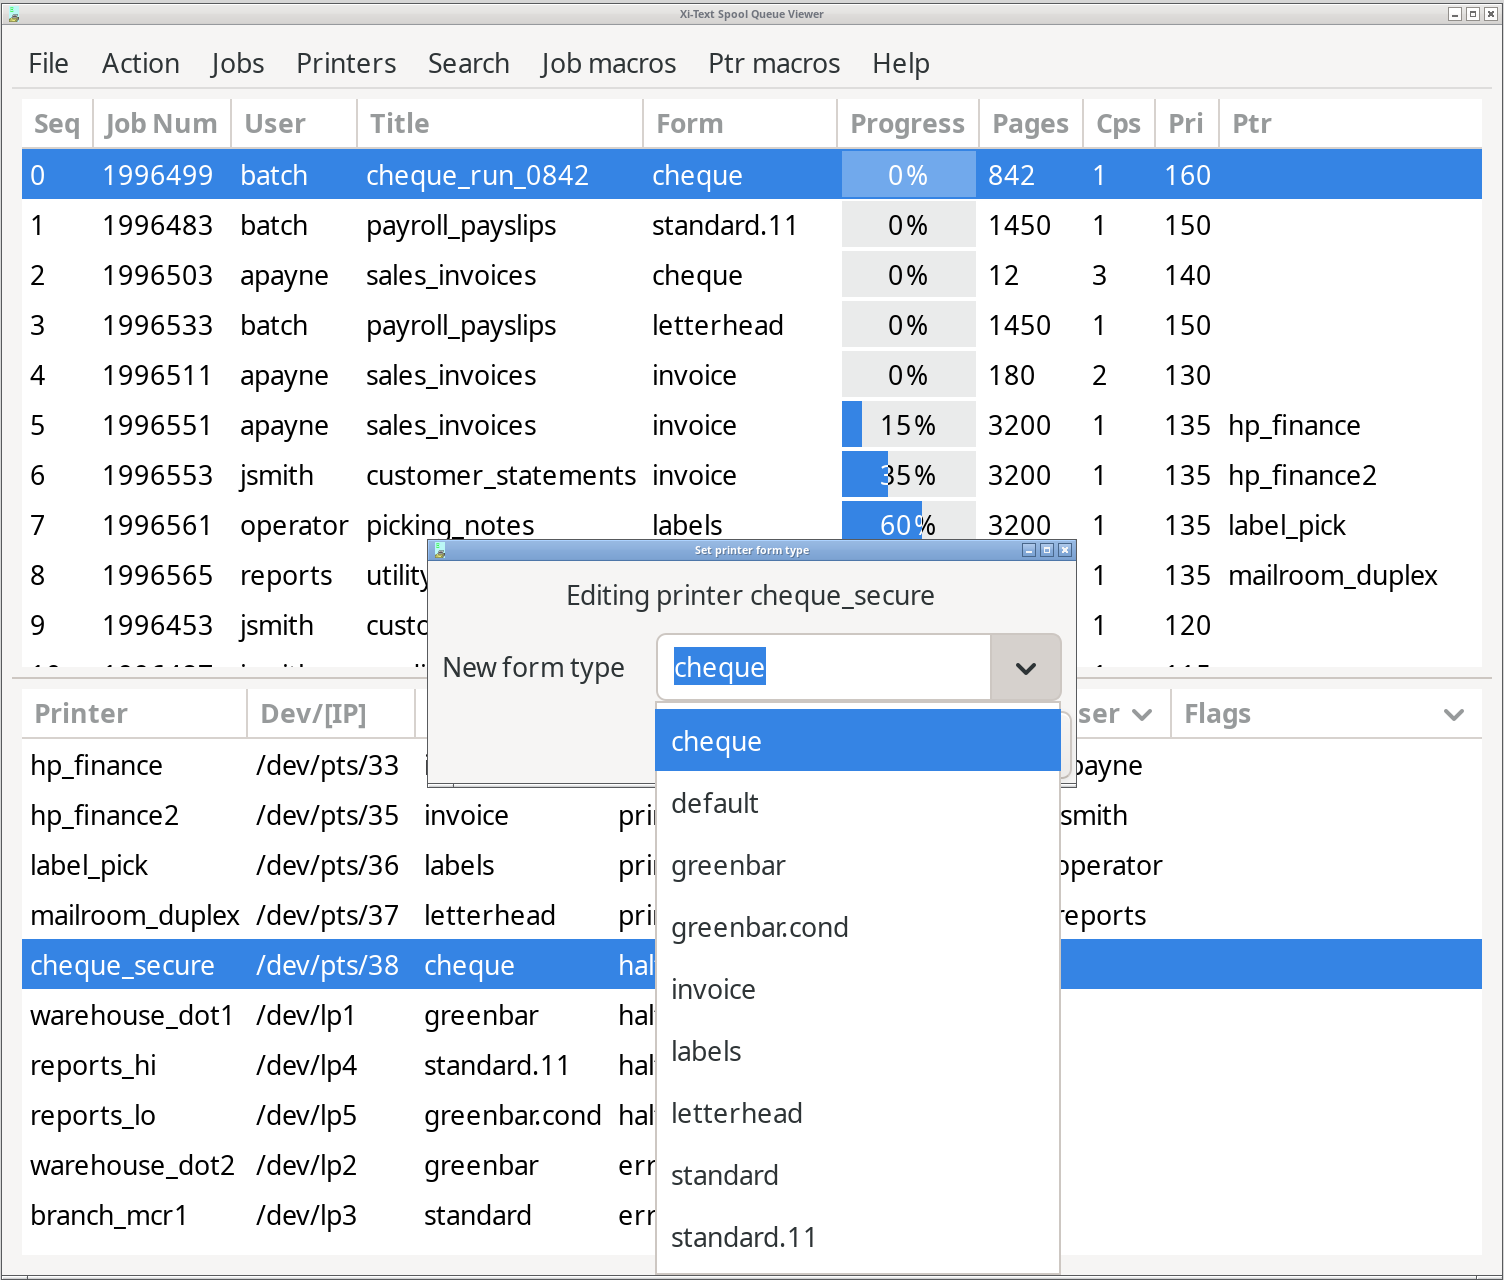Screen dimensions: 1504x1280
Task: Choose 'default' from the form type list
Action: coord(858,803)
